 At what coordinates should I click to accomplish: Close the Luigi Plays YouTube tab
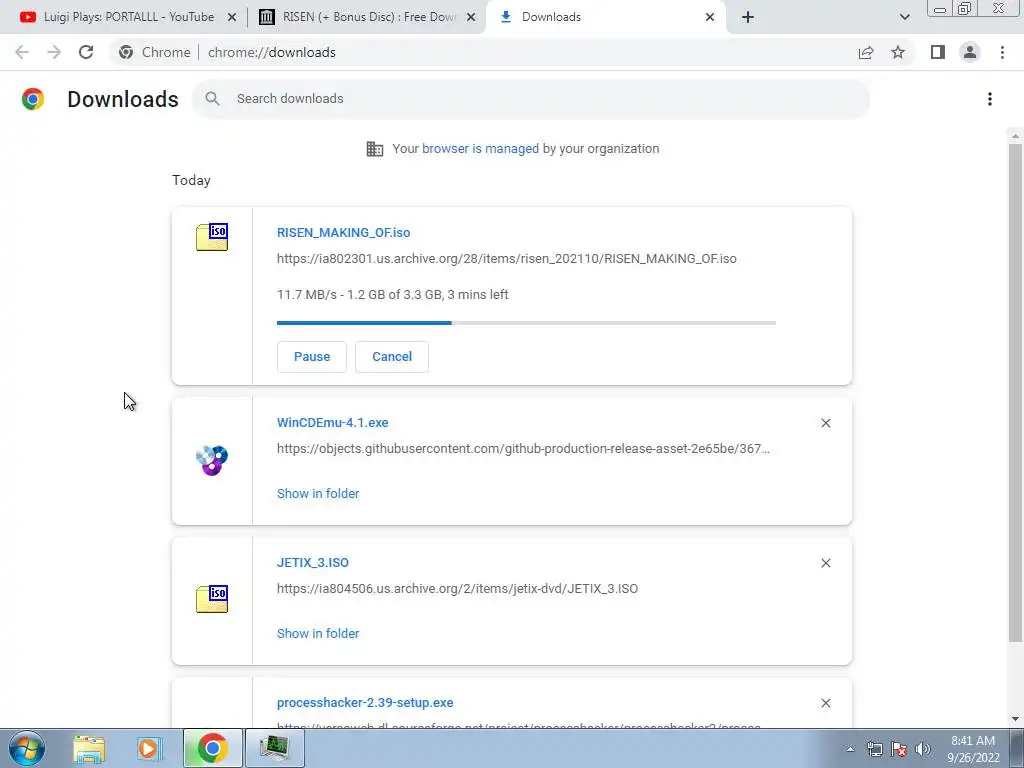coord(232,18)
